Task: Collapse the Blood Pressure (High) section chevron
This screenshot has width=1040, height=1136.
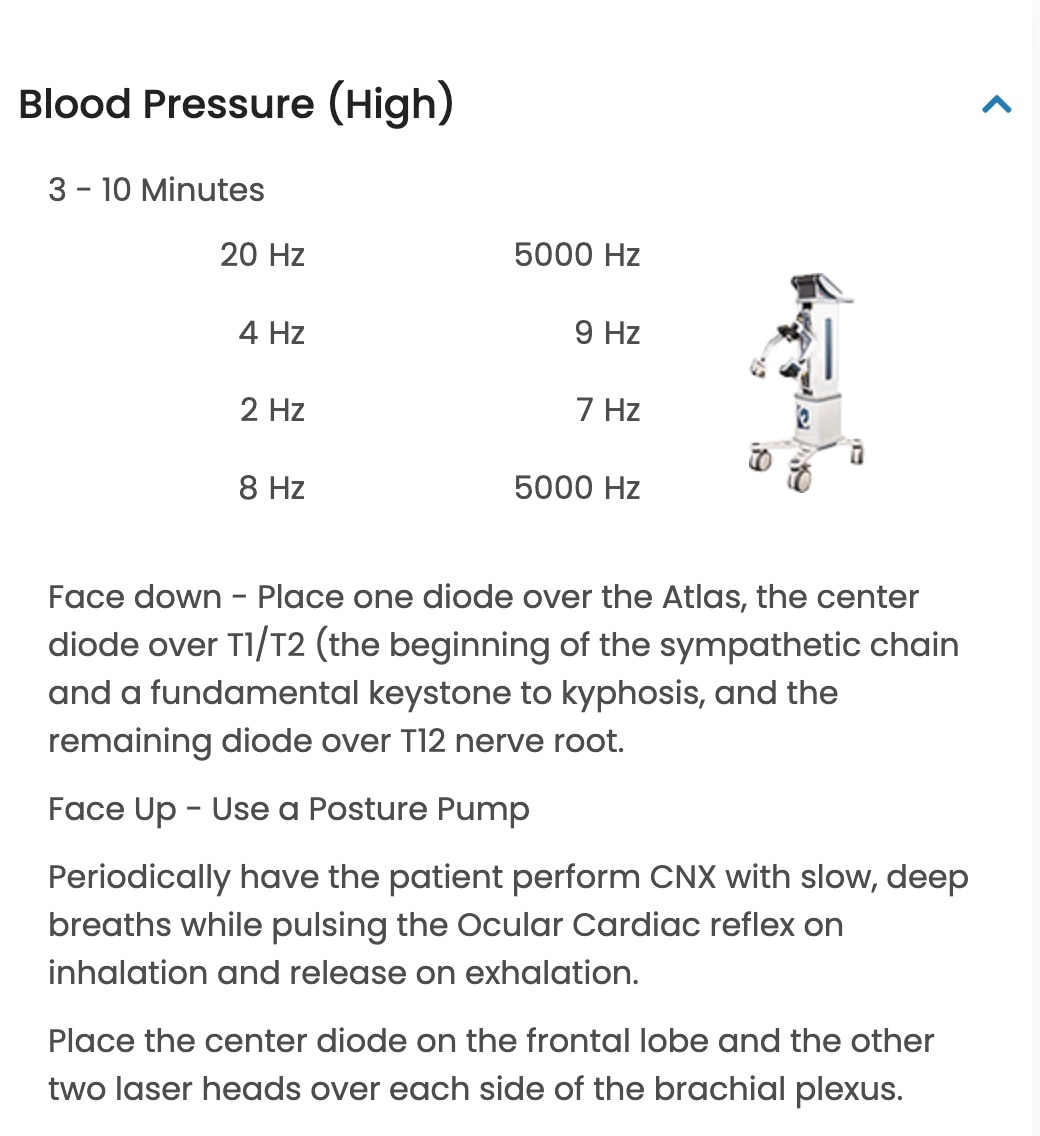Action: coord(997,105)
